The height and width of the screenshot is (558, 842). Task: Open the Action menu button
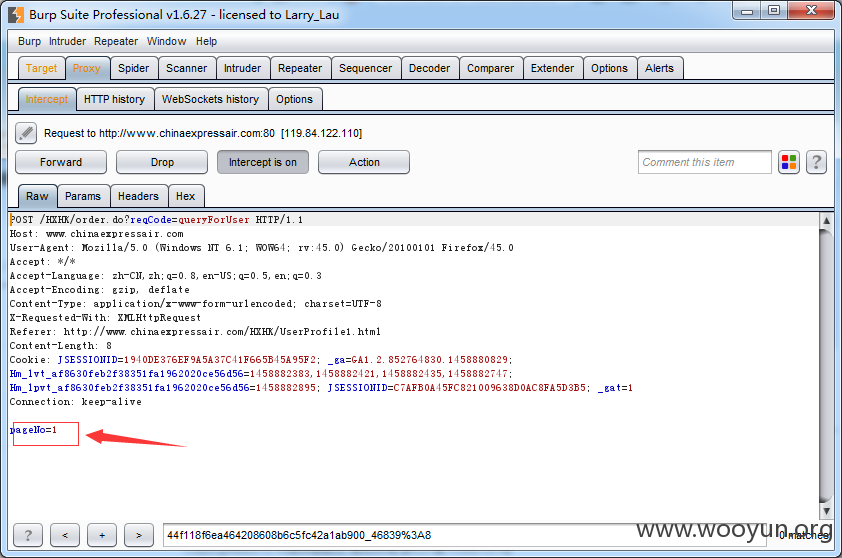[364, 162]
